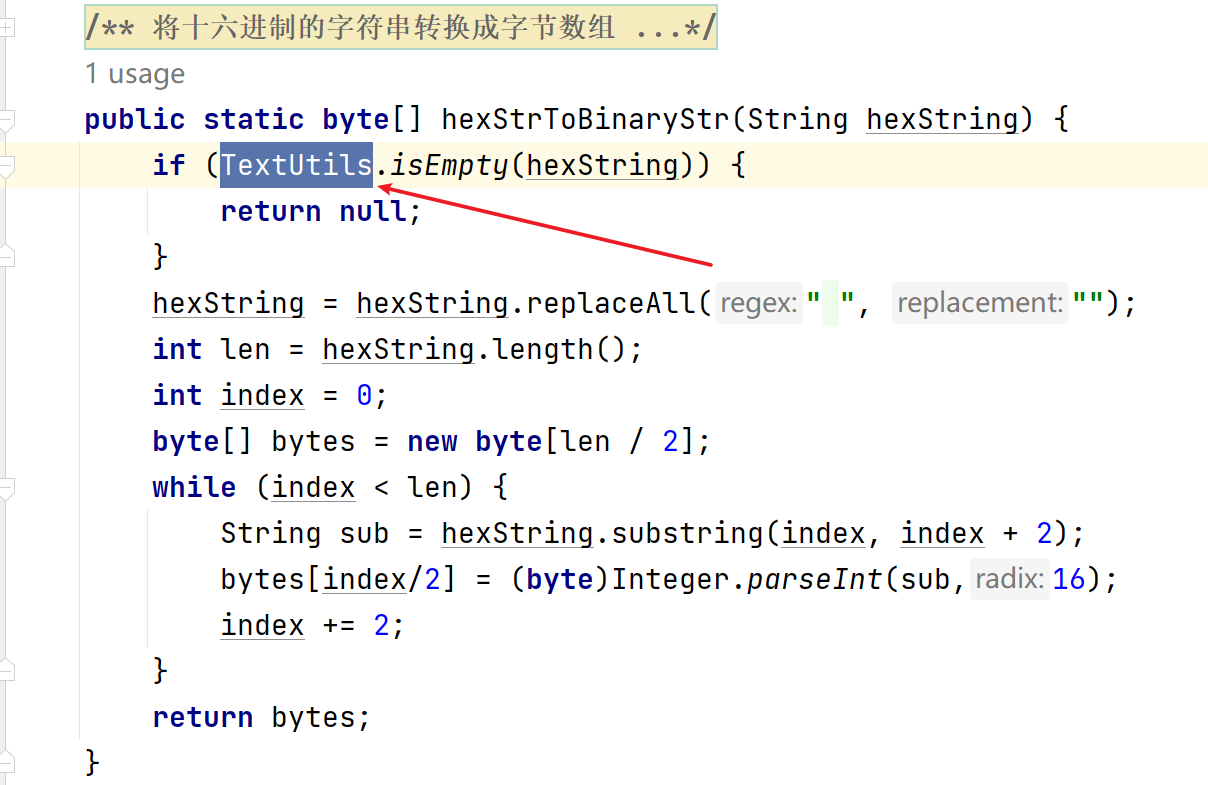Click the if block closing fold marker
Viewport: 1208px width, 785px height.
tap(7, 256)
